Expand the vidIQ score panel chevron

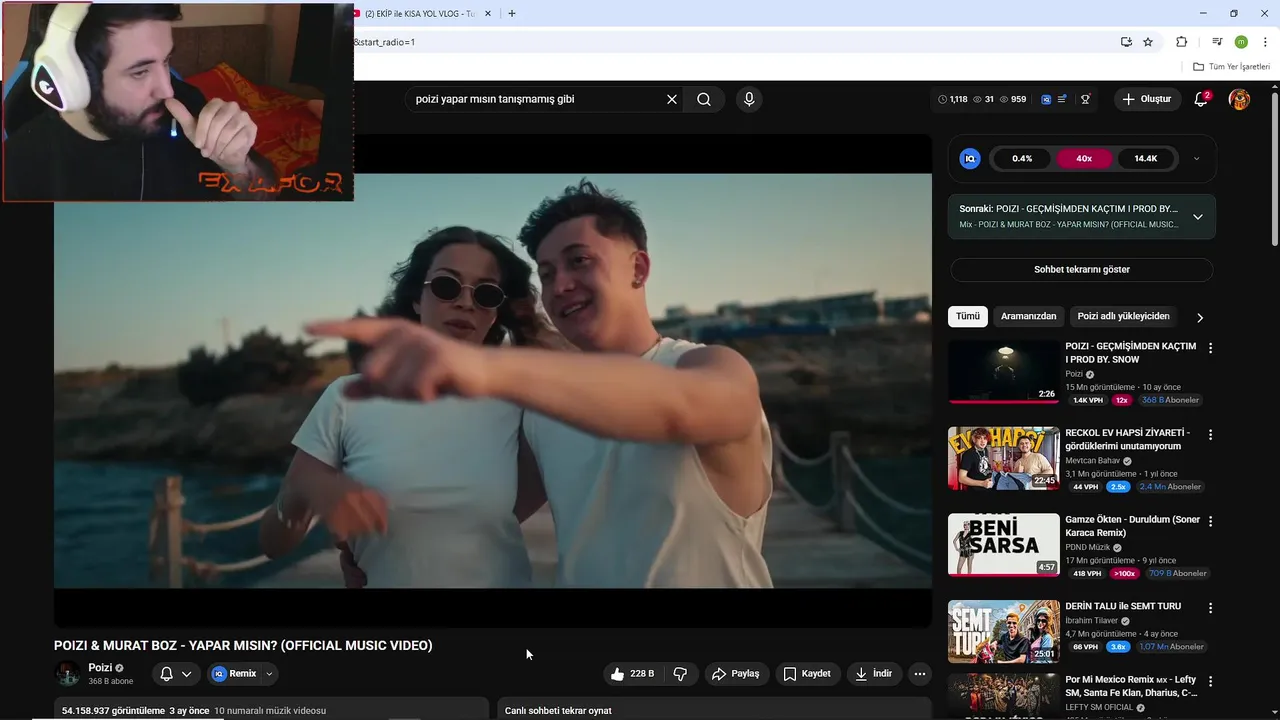[1196, 158]
